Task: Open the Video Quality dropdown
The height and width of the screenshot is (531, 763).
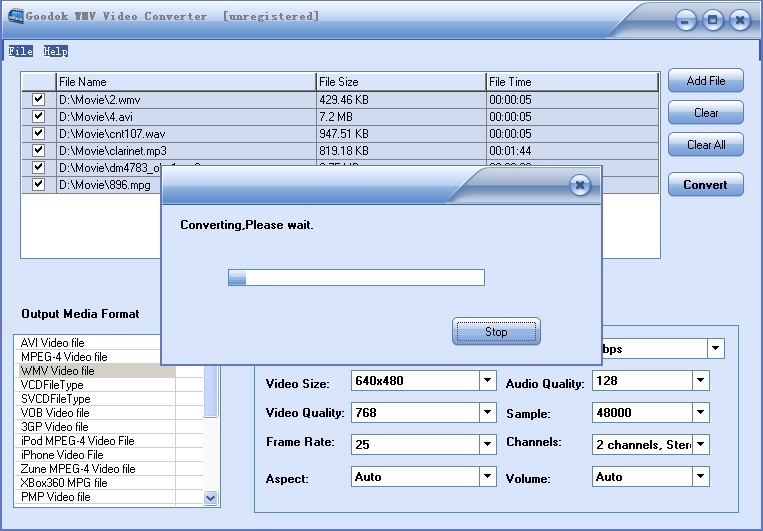Action: click(487, 413)
